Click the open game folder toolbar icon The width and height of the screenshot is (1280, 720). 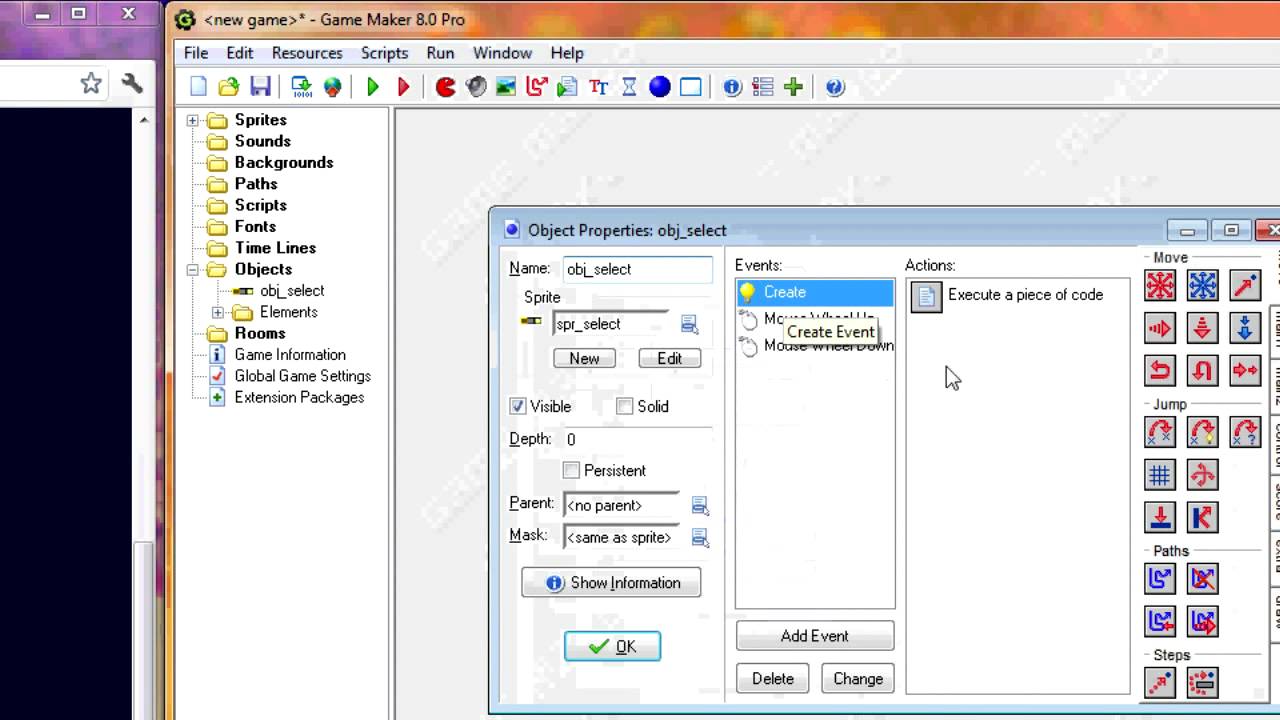(x=229, y=87)
